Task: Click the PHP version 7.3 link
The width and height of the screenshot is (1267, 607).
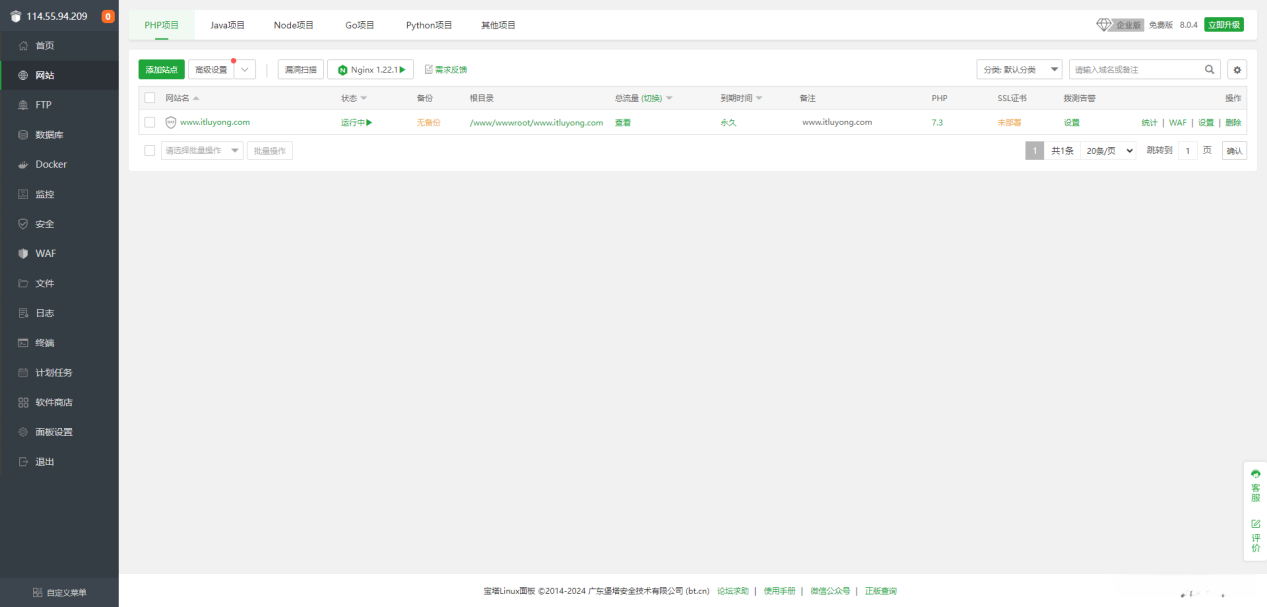Action: coord(937,122)
